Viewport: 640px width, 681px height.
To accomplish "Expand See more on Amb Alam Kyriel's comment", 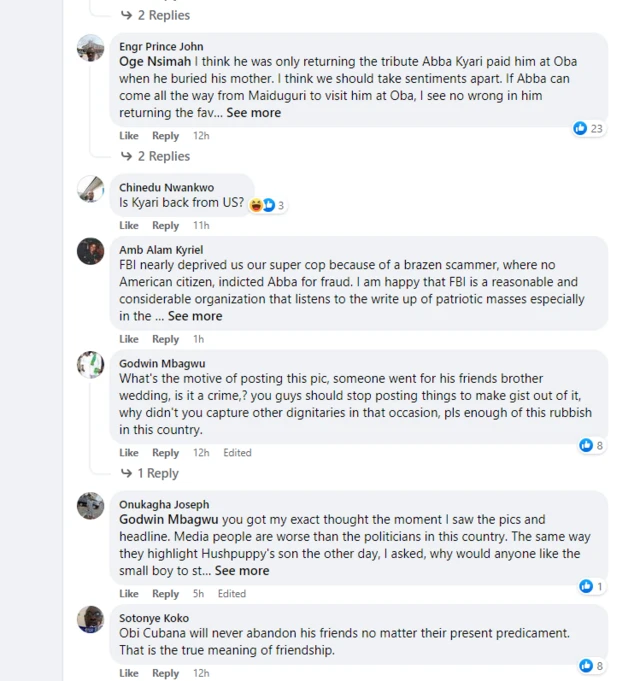I will click(195, 316).
